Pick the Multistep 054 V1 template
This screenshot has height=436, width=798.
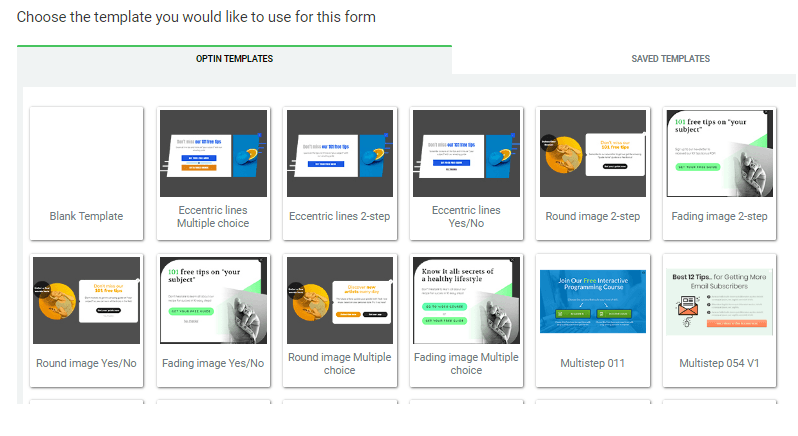click(x=719, y=300)
